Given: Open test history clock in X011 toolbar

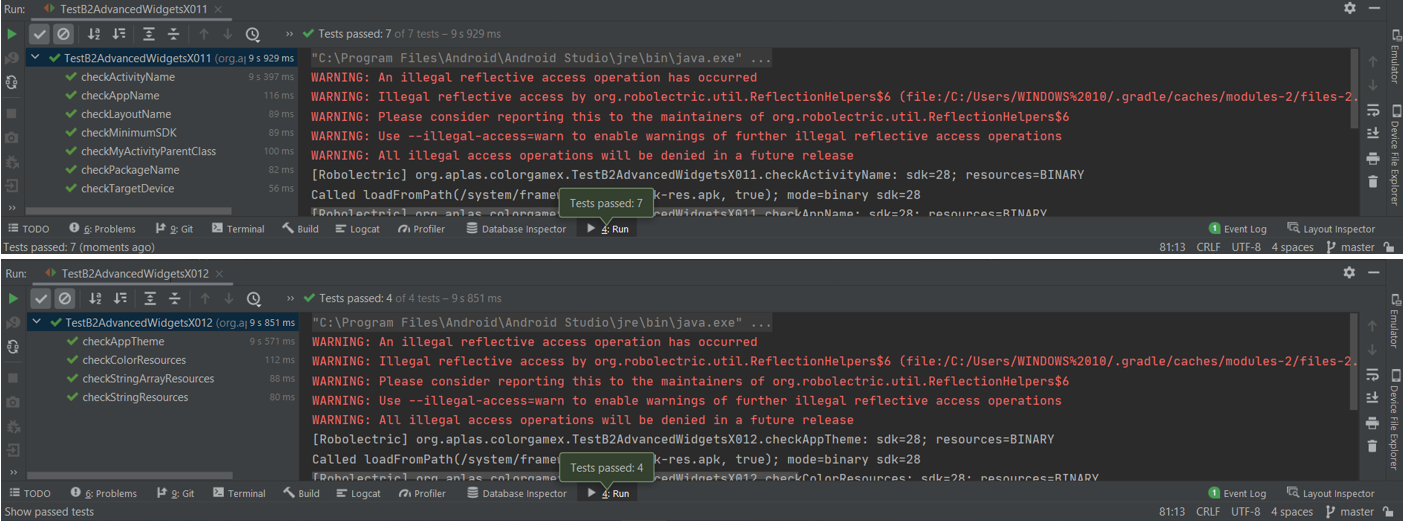Looking at the screenshot, I should pos(253,34).
